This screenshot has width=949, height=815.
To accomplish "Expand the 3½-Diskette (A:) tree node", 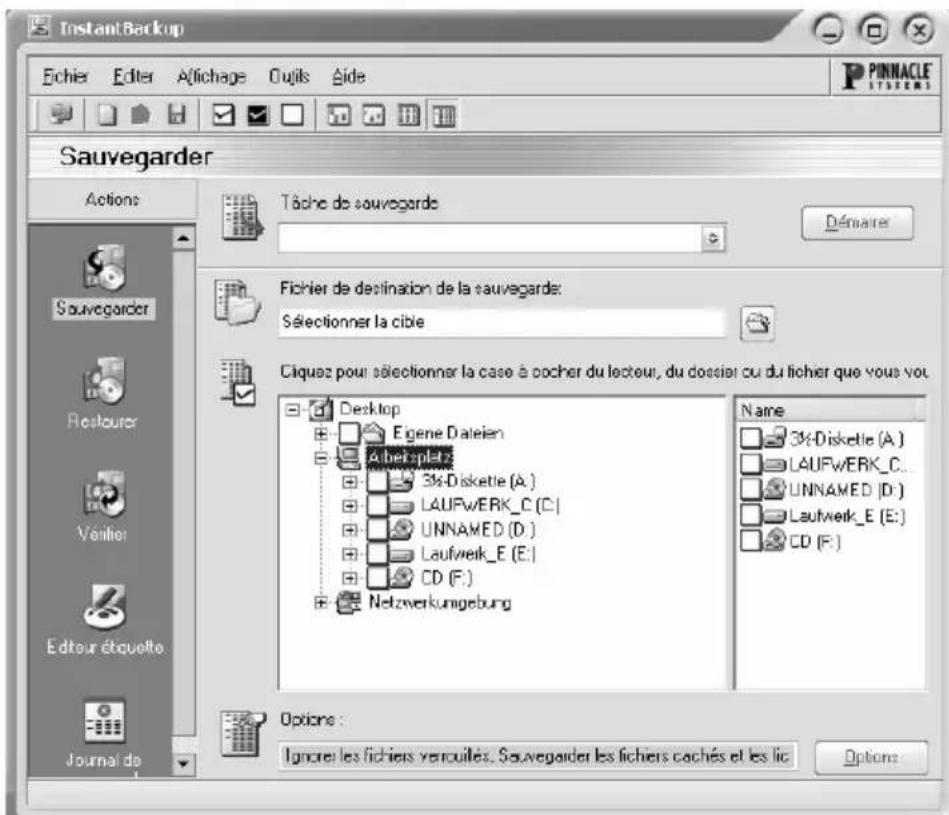I will click(350, 482).
